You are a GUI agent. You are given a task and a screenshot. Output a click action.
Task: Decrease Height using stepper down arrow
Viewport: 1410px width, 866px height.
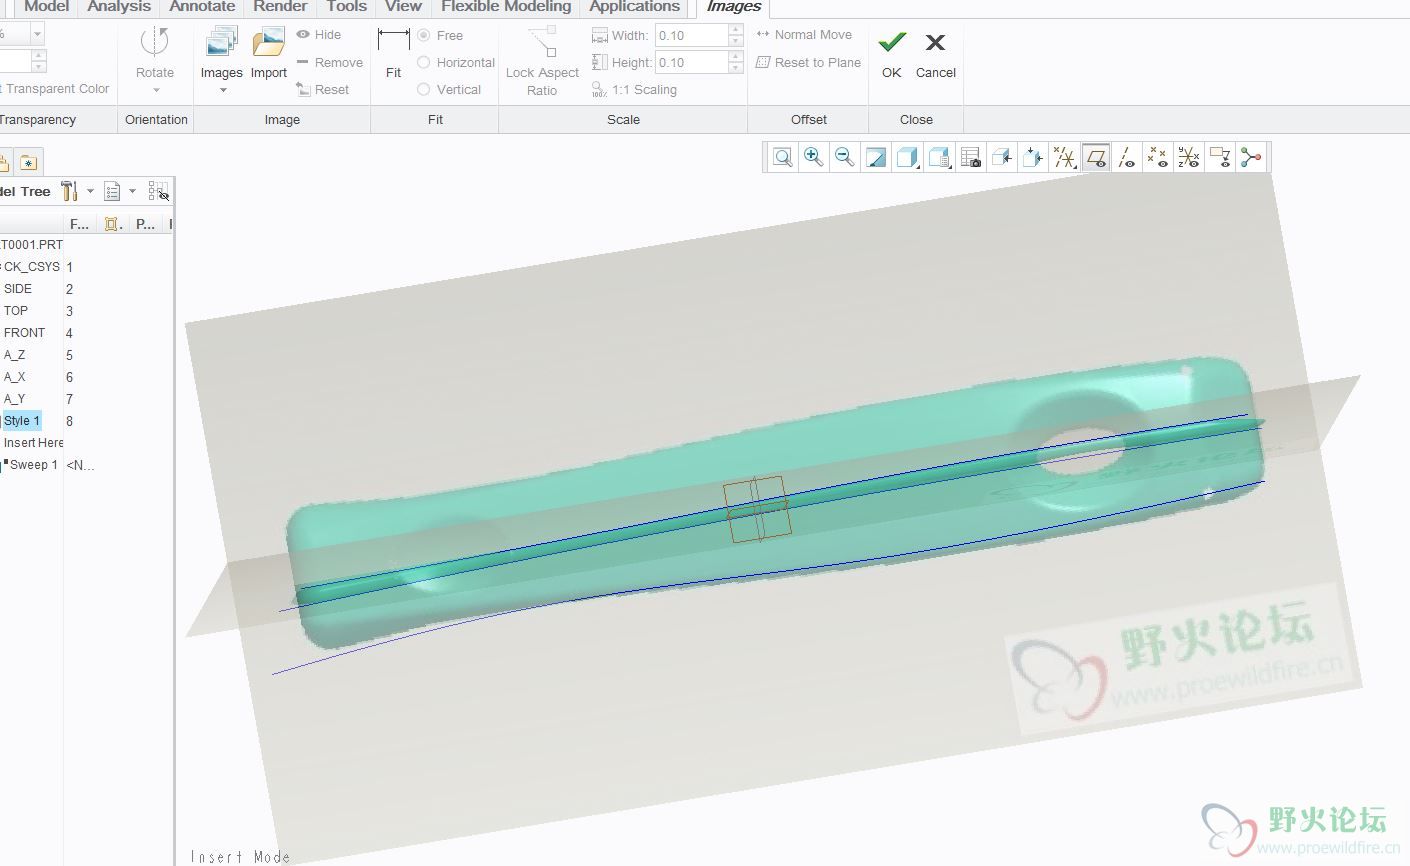coord(736,68)
